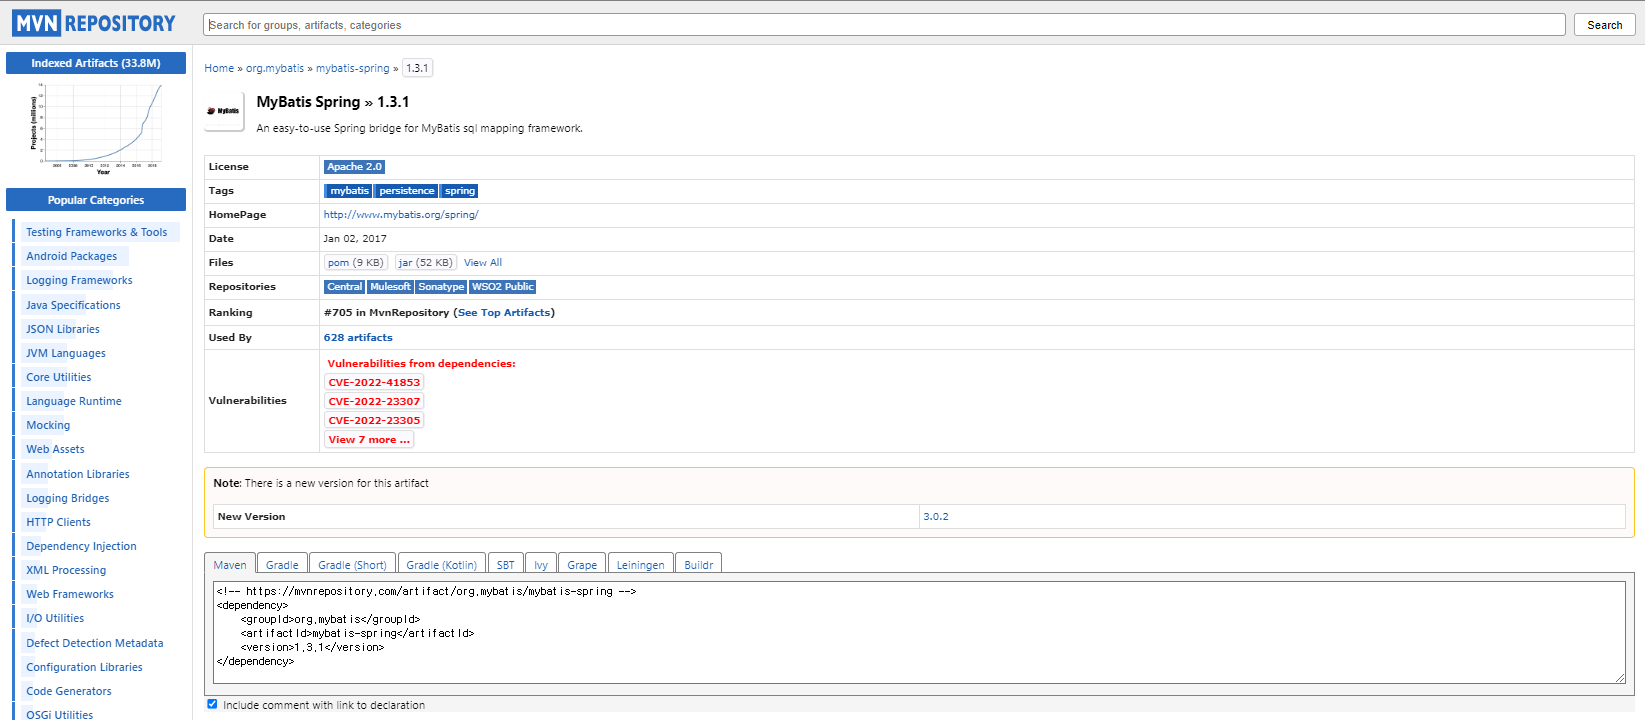Viewport: 1645px width, 720px height.
Task: Click See Top Artifacts link
Action: (504, 313)
